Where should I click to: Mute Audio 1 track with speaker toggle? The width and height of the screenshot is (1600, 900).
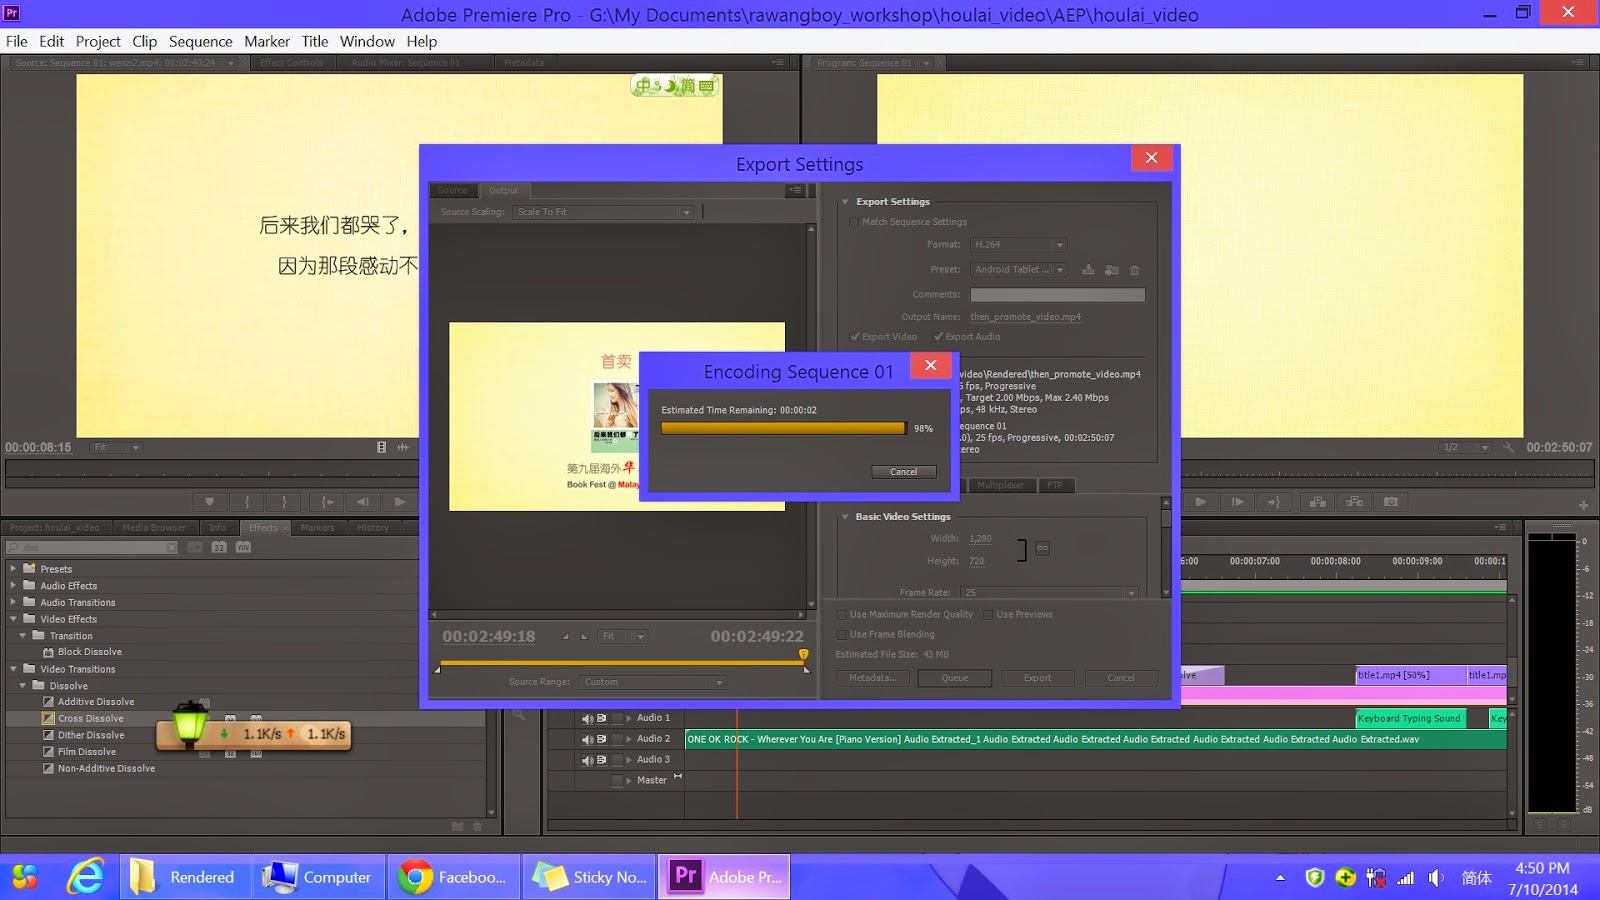point(587,718)
